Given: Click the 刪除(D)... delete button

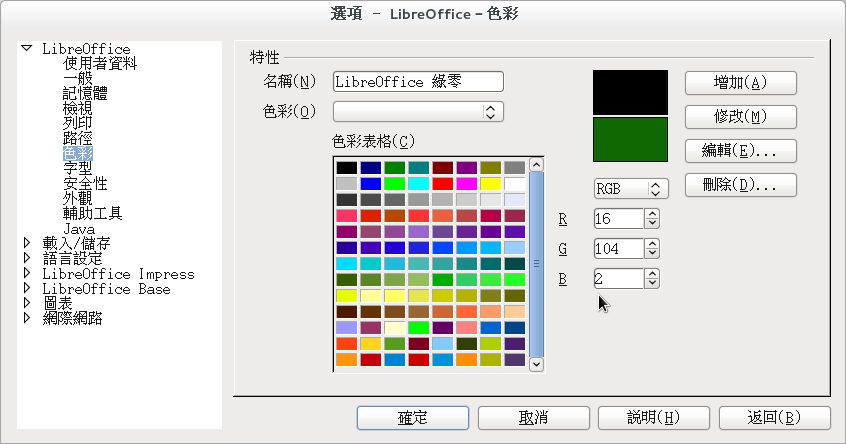Looking at the screenshot, I should (741, 185).
